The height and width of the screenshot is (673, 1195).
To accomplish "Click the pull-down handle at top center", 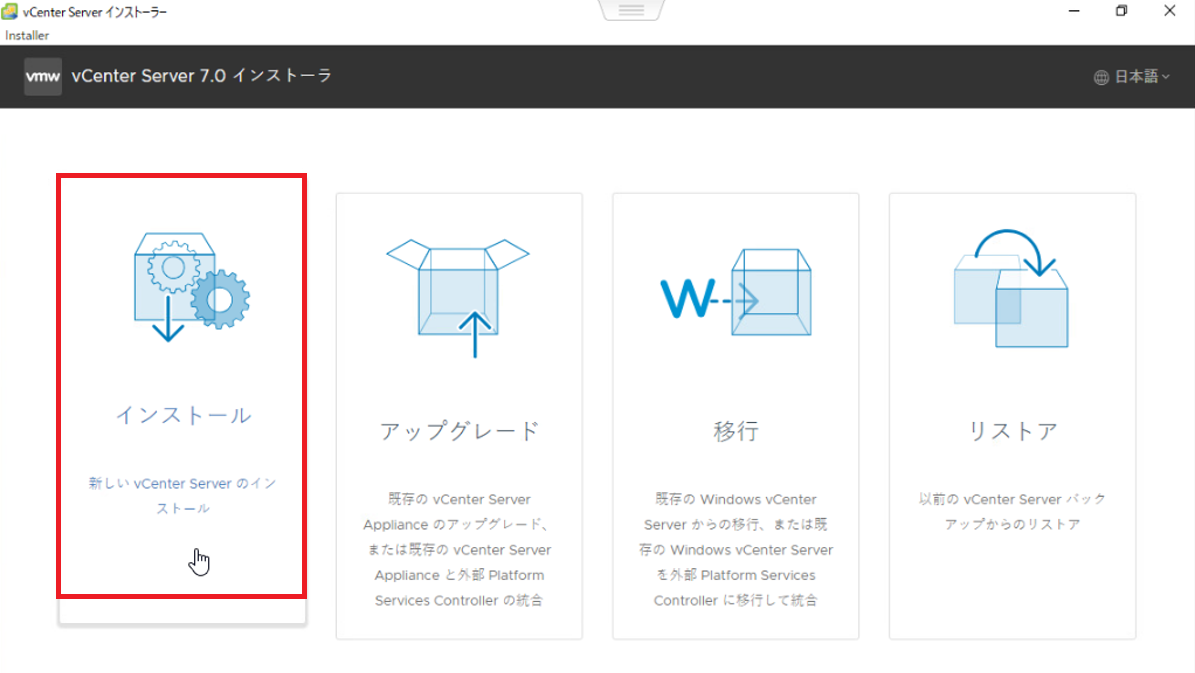I will [631, 10].
